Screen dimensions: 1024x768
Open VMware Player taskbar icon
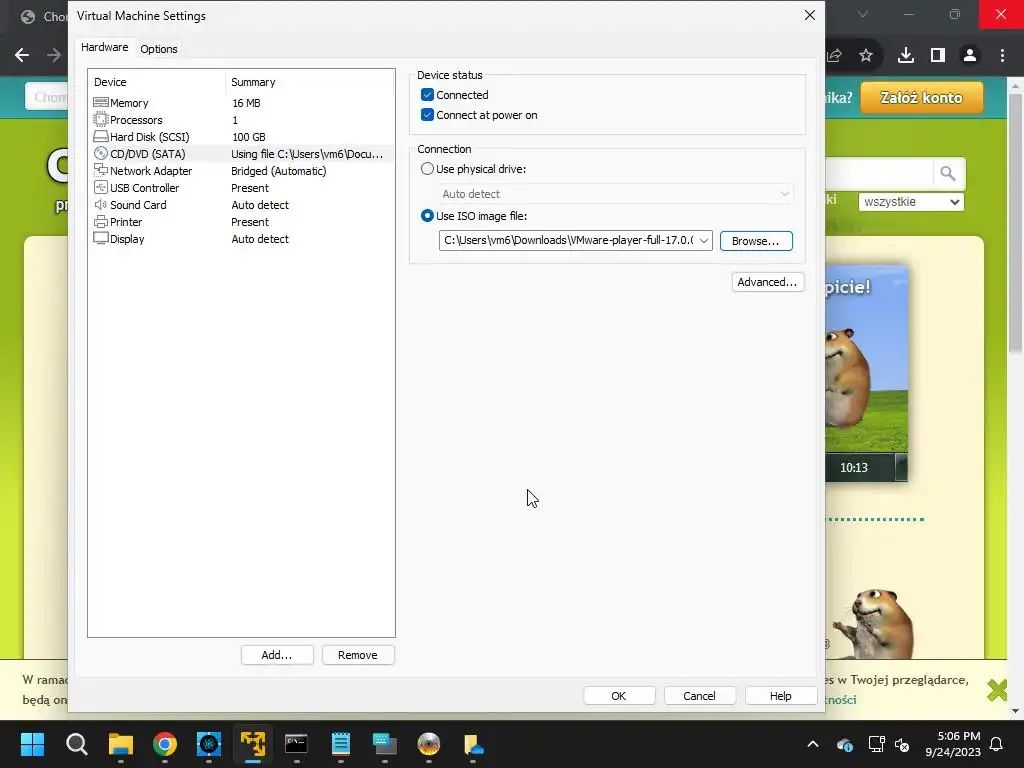pos(253,744)
